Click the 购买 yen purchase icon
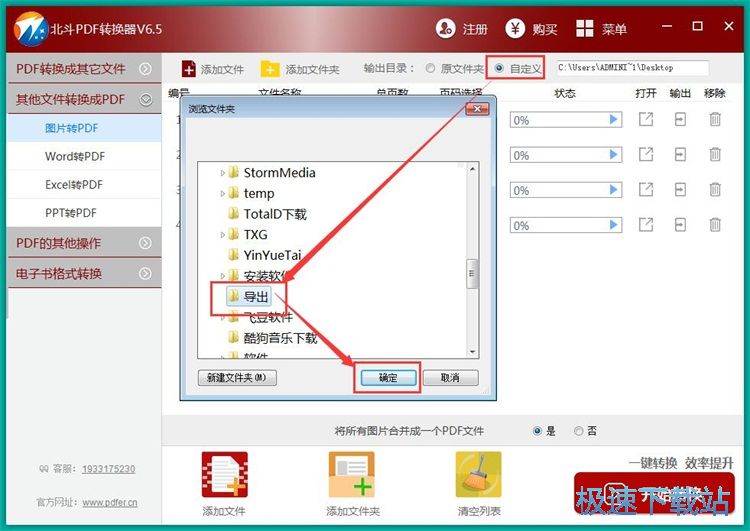Viewport: 750px width, 531px height. [515, 29]
